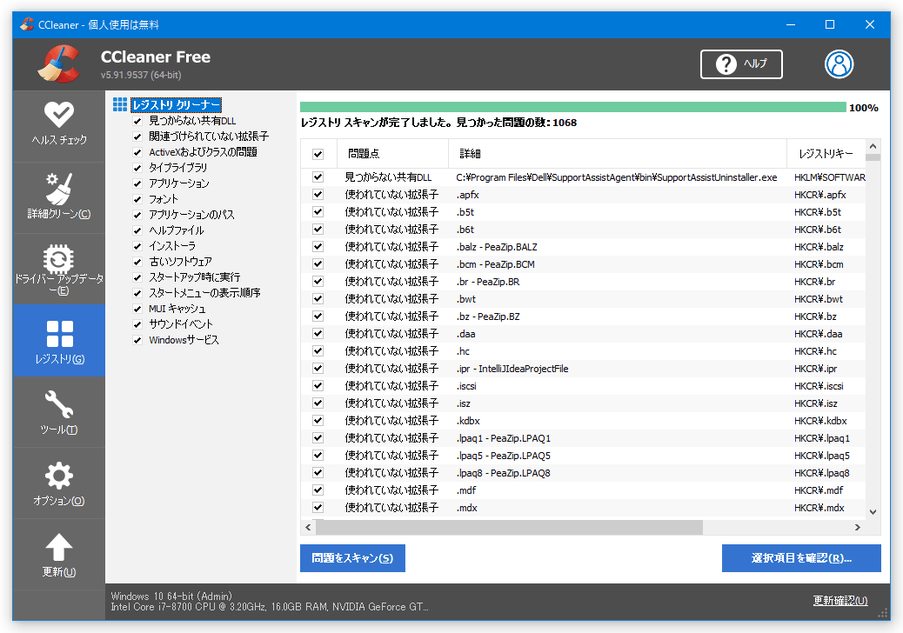Open ツール wrench icon

[x=59, y=404]
